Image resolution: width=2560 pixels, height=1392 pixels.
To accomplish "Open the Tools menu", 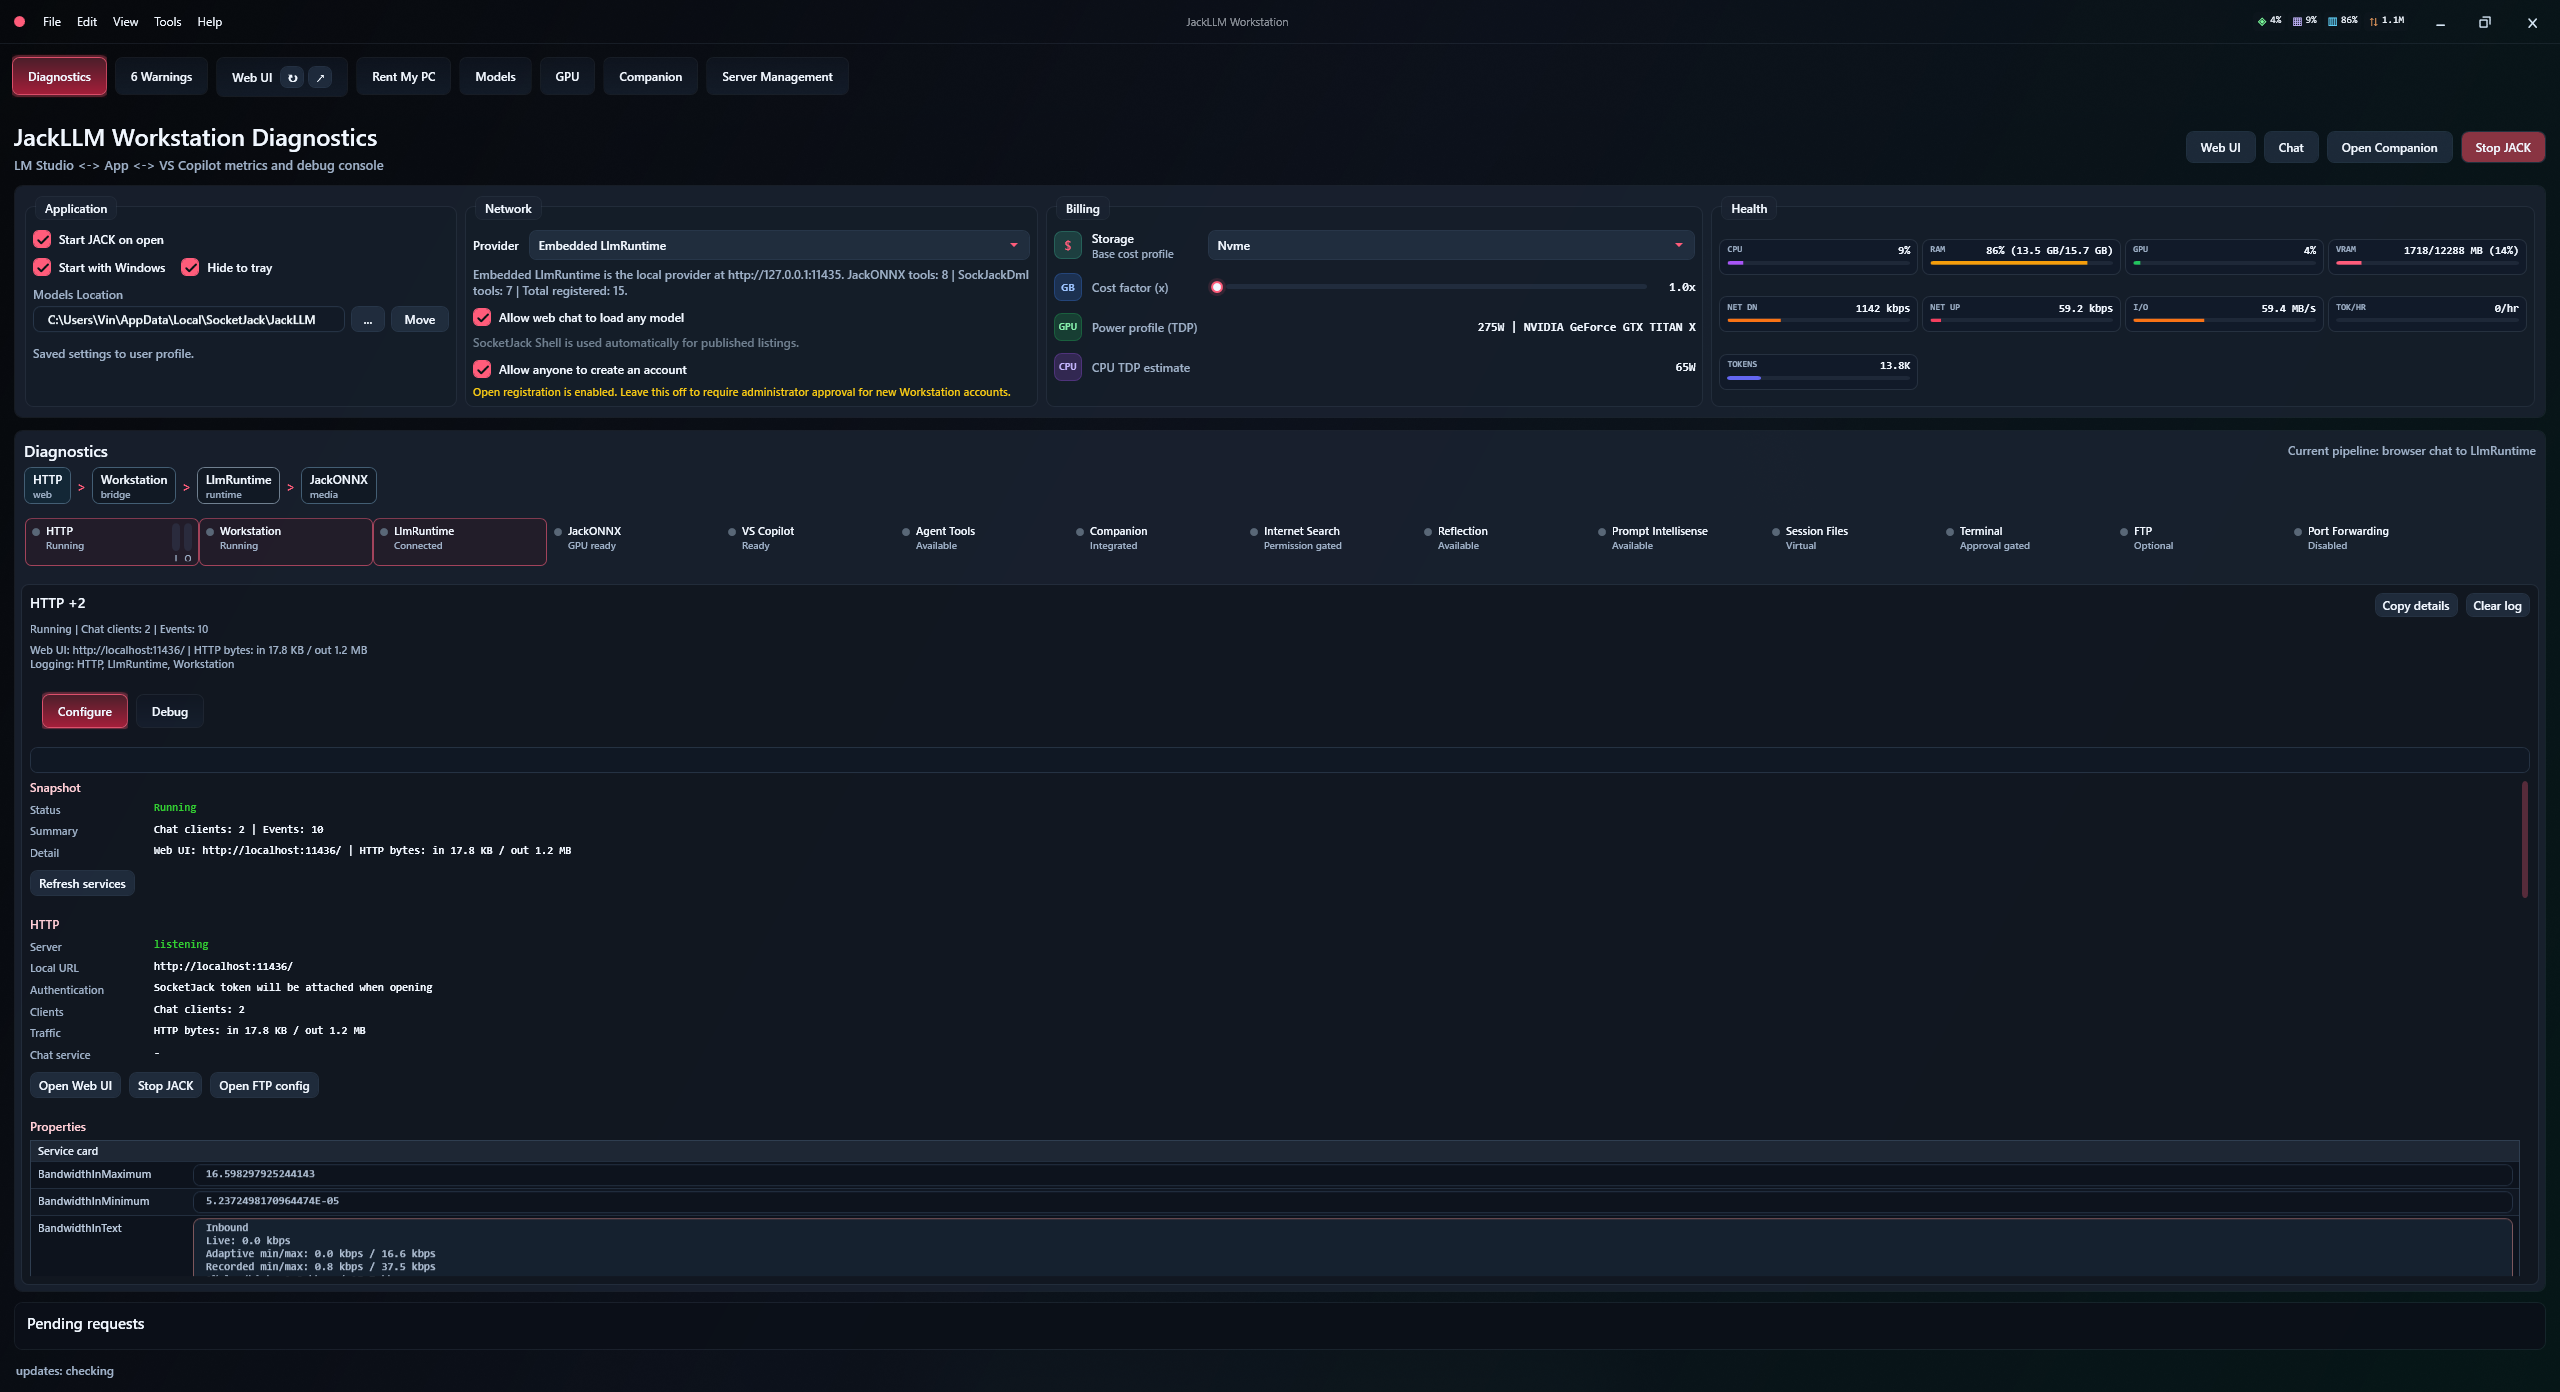I will click(x=168, y=22).
